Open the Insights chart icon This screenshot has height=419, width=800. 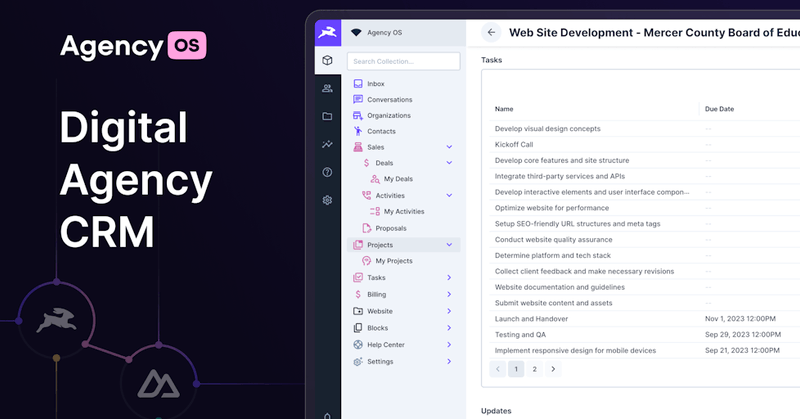pos(328,144)
